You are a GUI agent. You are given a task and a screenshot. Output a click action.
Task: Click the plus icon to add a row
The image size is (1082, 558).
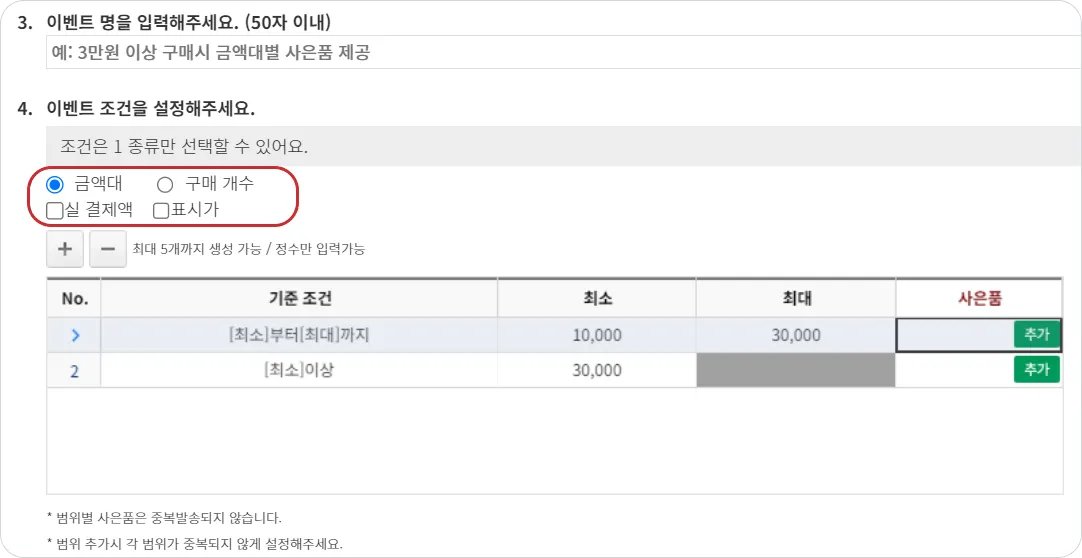tap(65, 249)
